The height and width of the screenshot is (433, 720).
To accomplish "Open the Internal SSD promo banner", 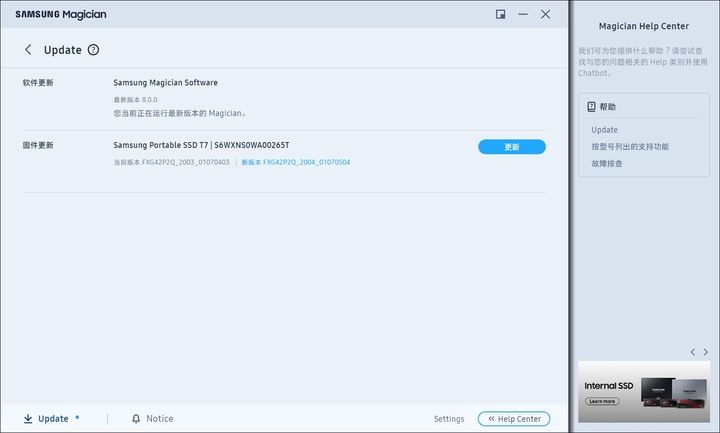I will (644, 392).
